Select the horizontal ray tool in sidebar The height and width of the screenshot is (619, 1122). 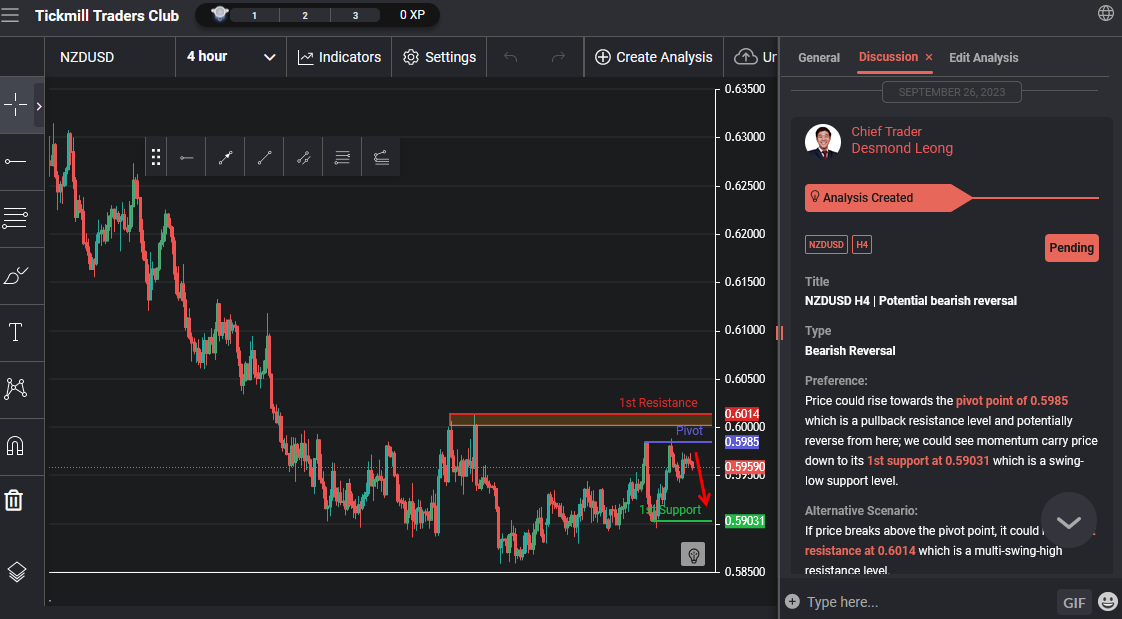pyautogui.click(x=16, y=162)
